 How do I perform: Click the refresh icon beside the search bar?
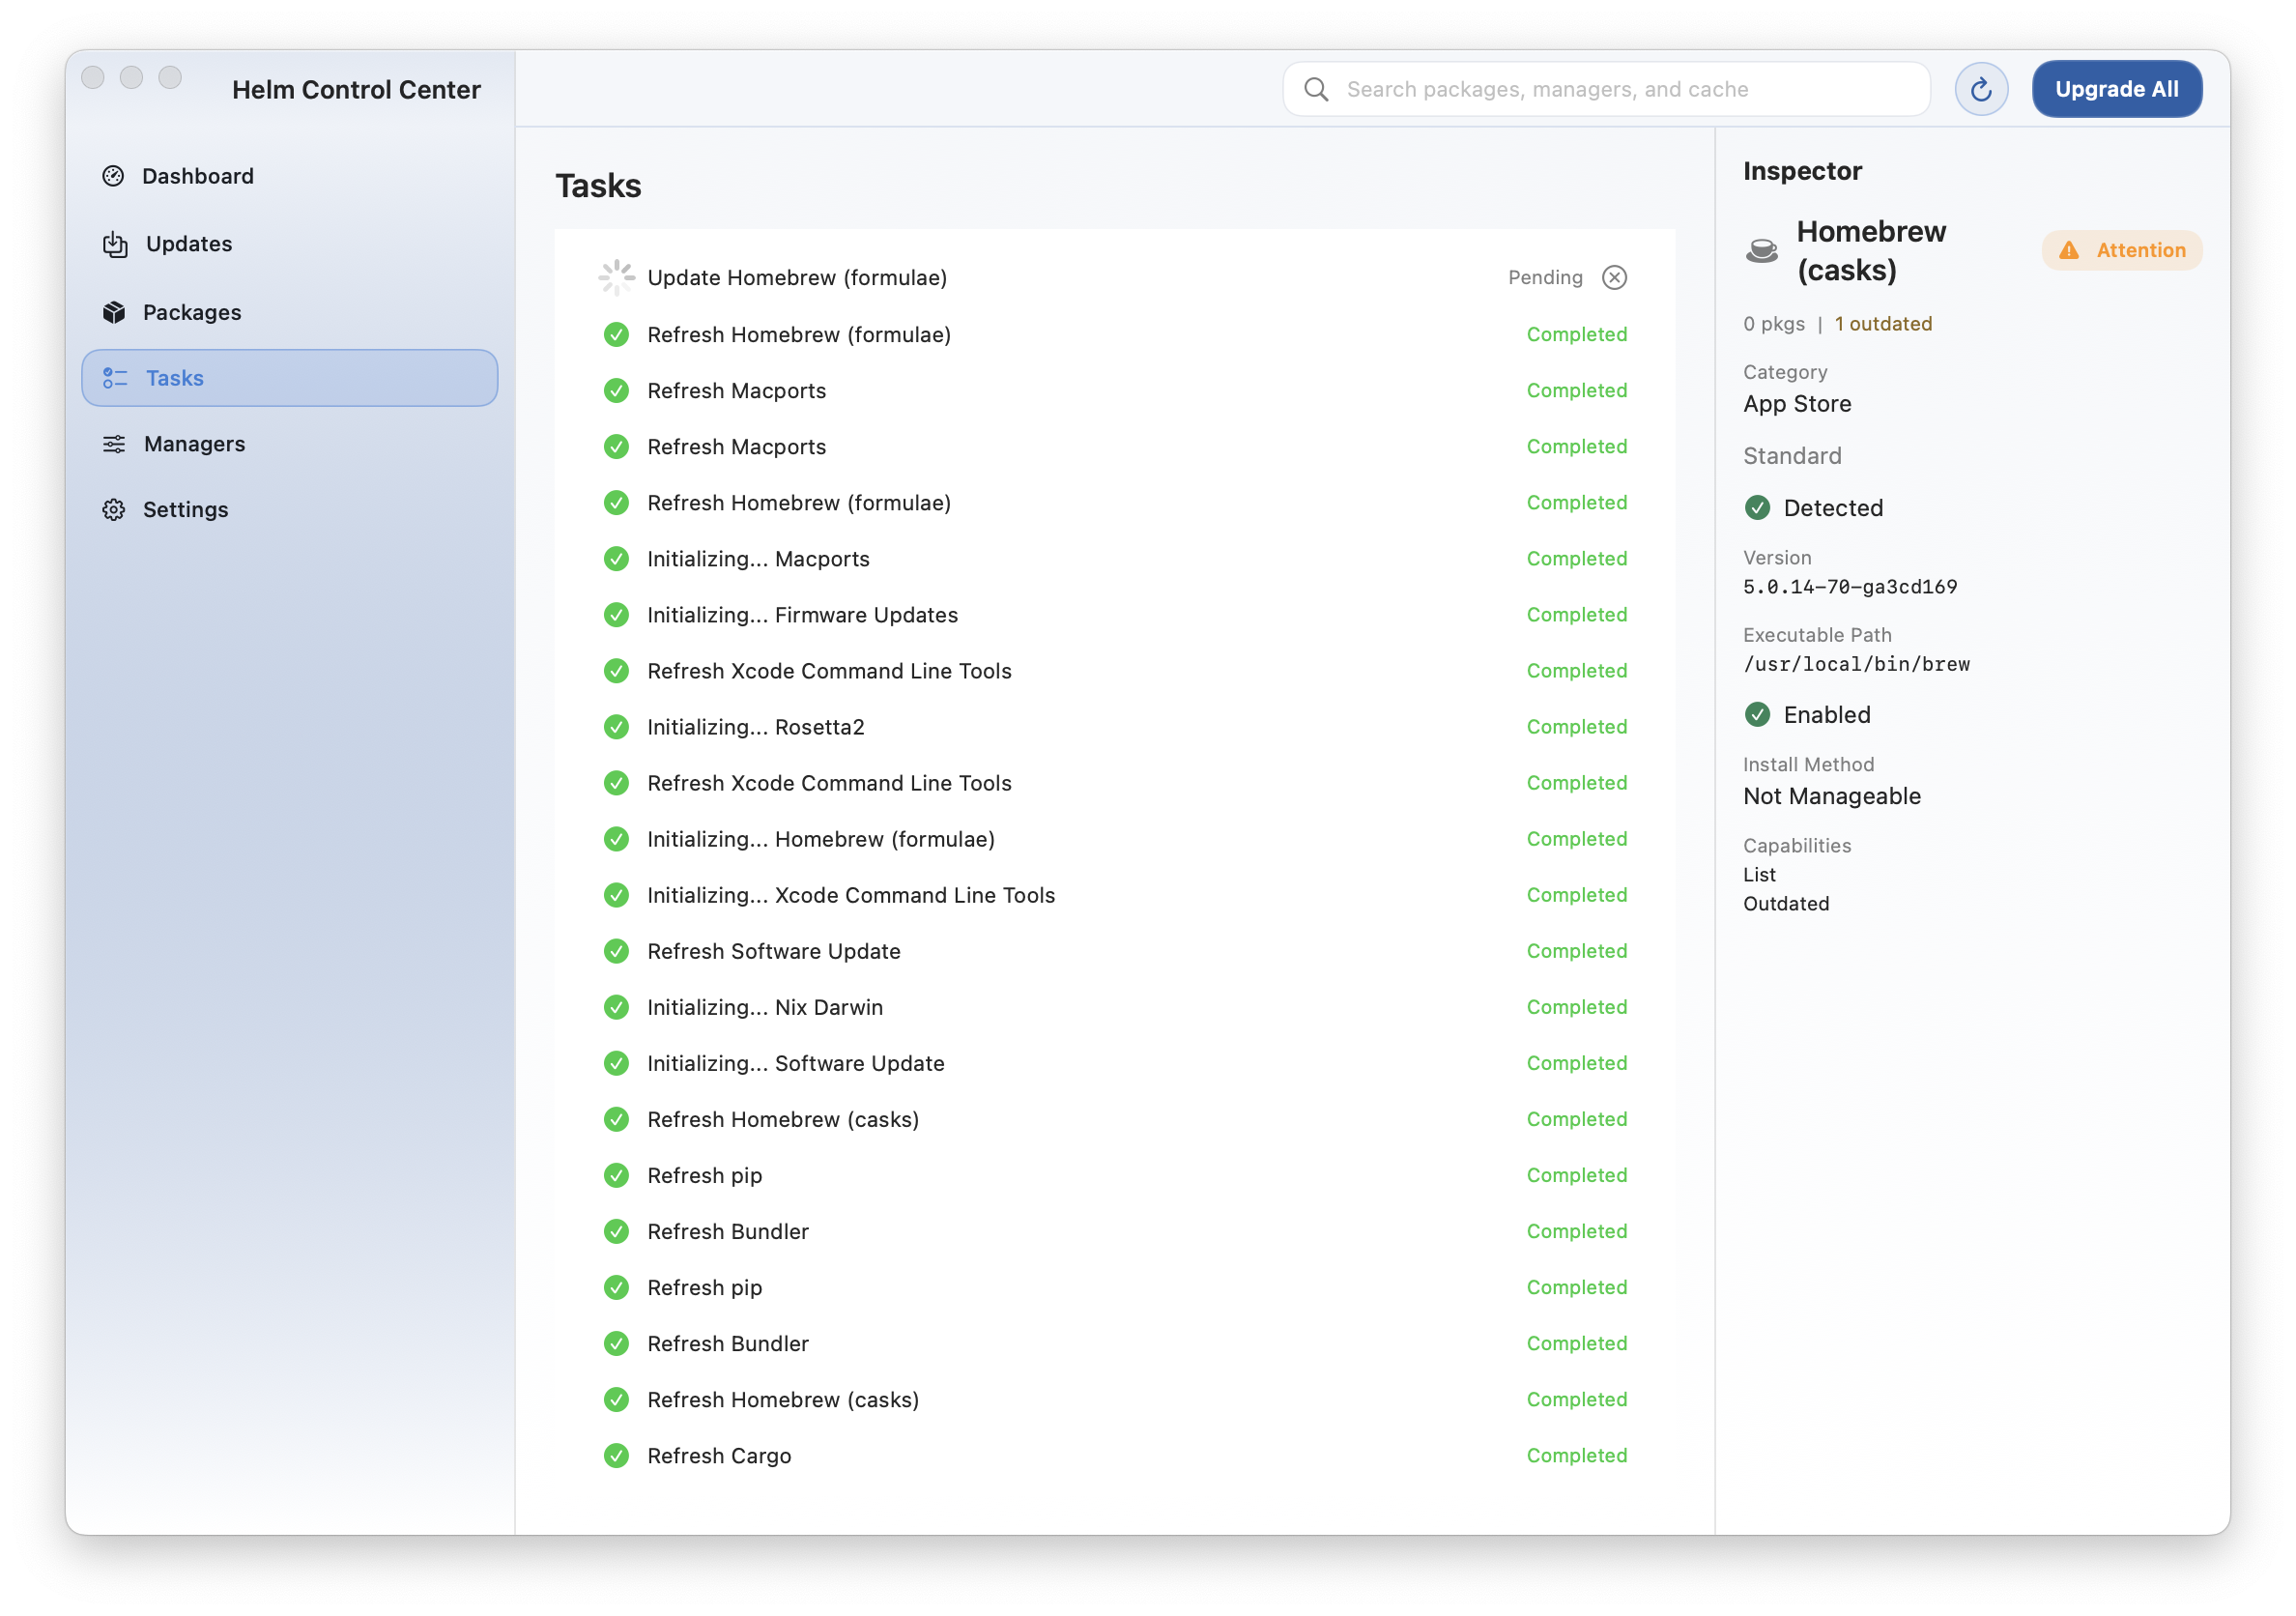[x=1981, y=88]
